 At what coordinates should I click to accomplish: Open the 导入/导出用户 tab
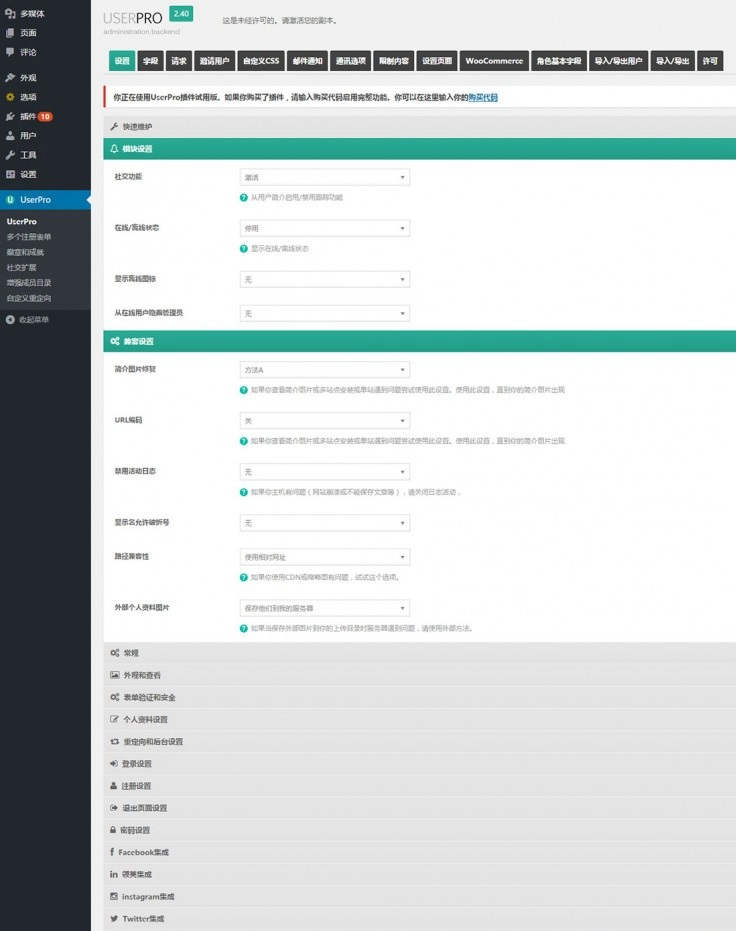[618, 61]
